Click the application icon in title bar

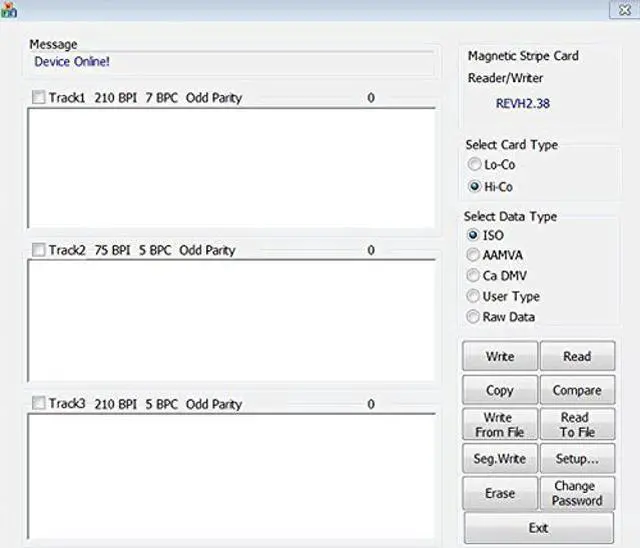click(x=9, y=9)
